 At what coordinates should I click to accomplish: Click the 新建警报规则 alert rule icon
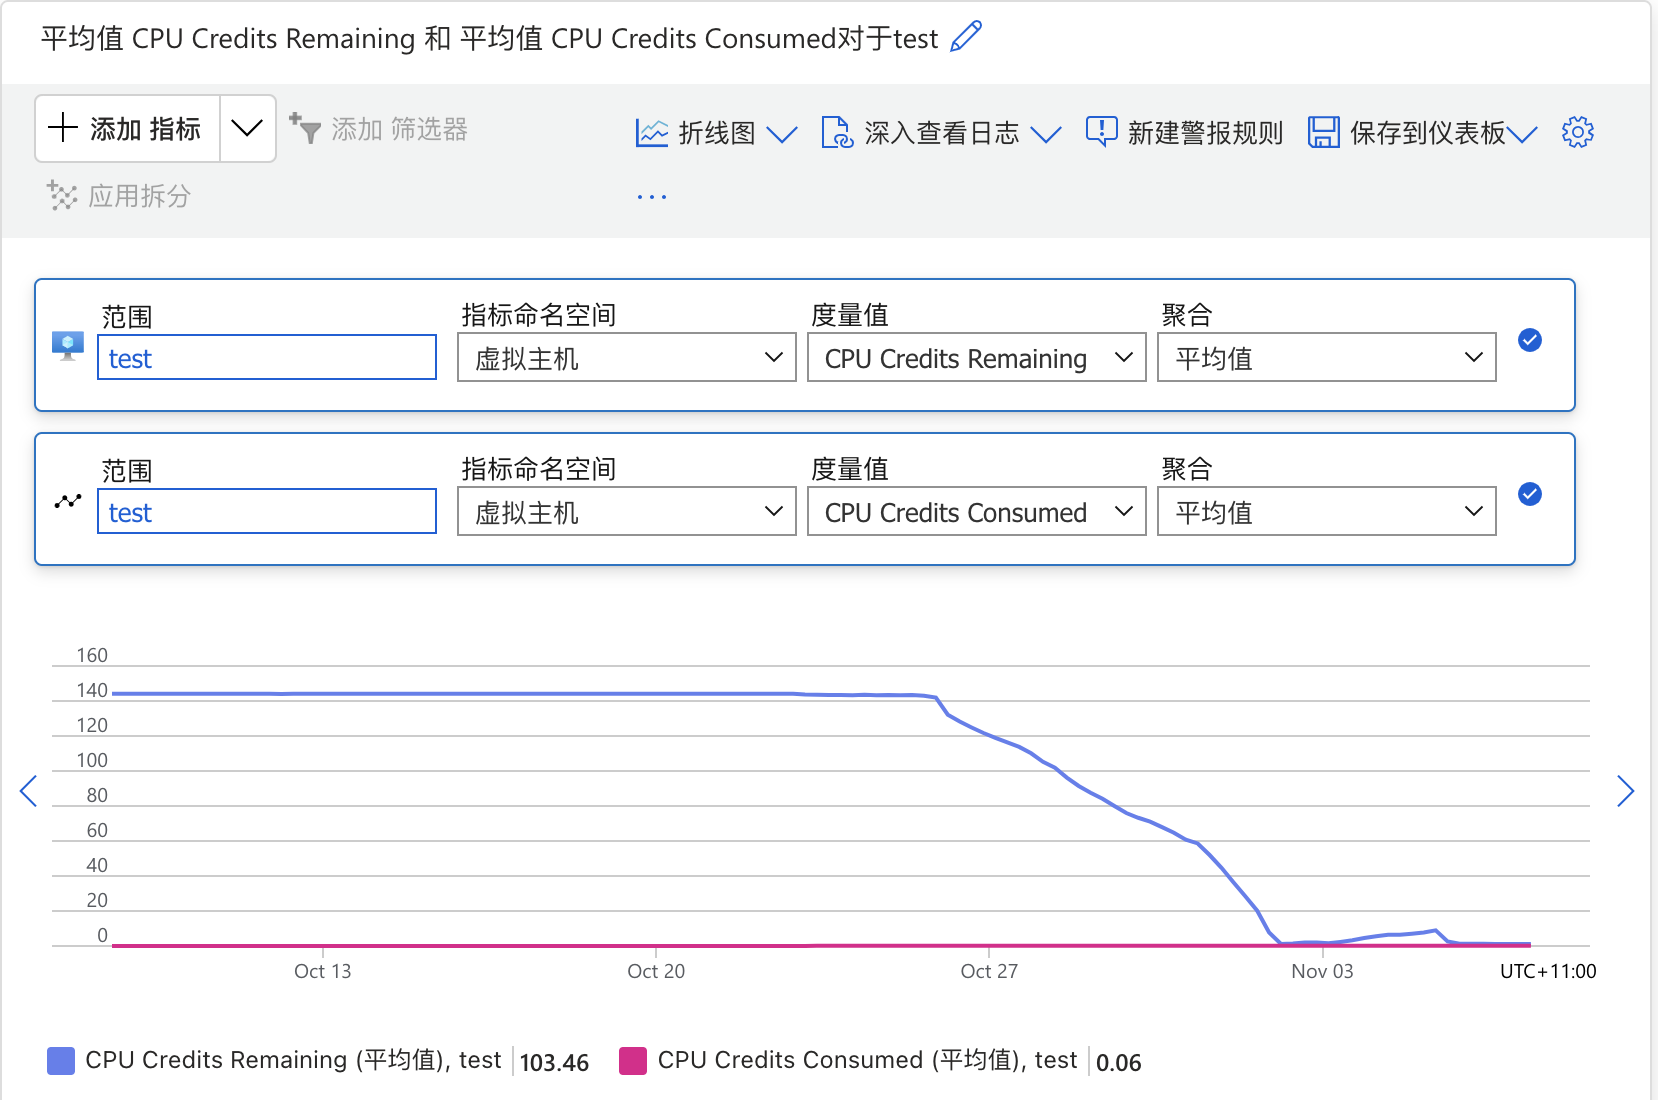tap(1101, 131)
